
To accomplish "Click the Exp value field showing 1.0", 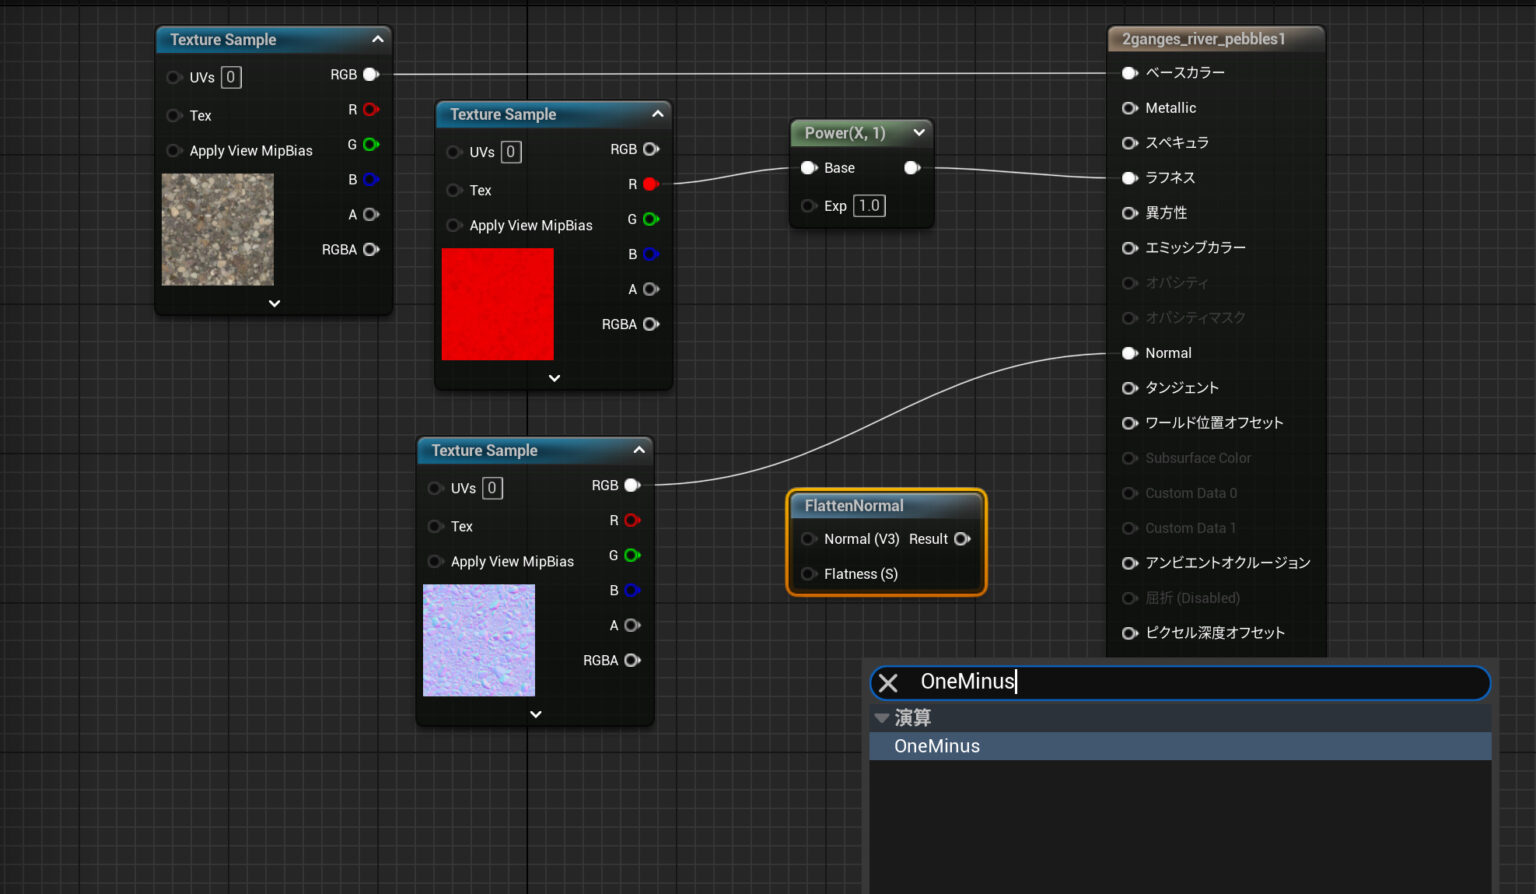I will pyautogui.click(x=868, y=205).
